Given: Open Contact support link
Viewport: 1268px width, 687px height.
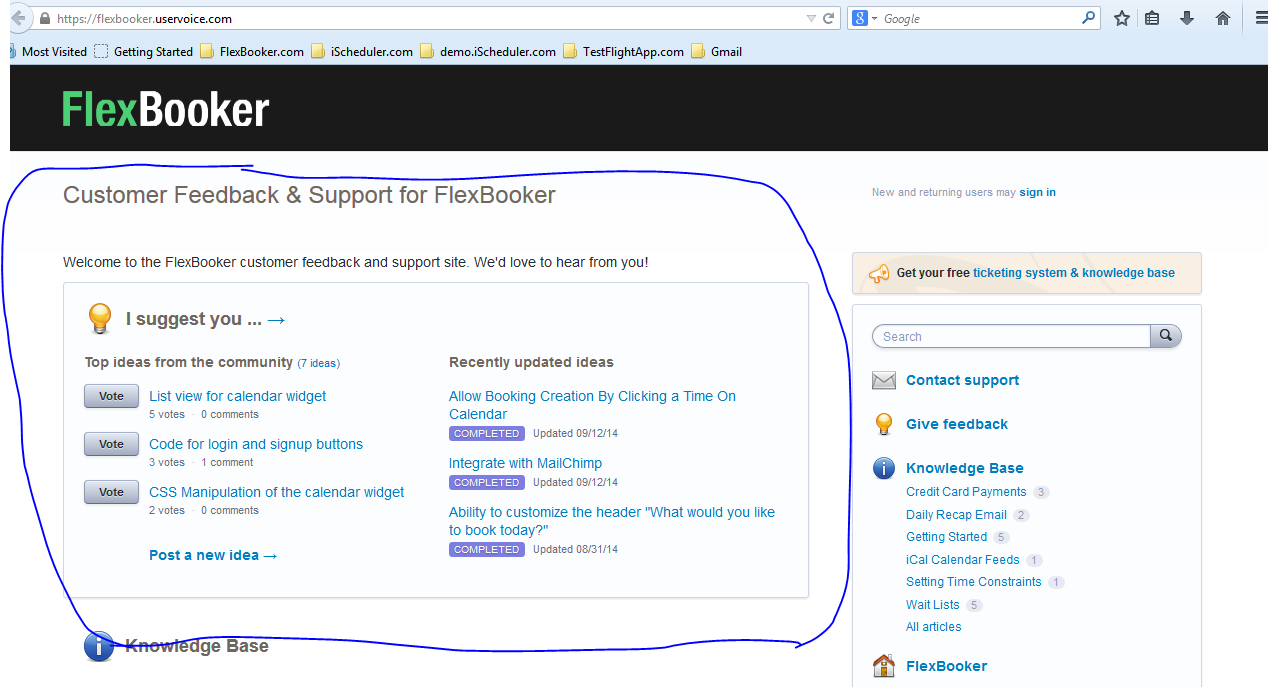Looking at the screenshot, I should 962,380.
